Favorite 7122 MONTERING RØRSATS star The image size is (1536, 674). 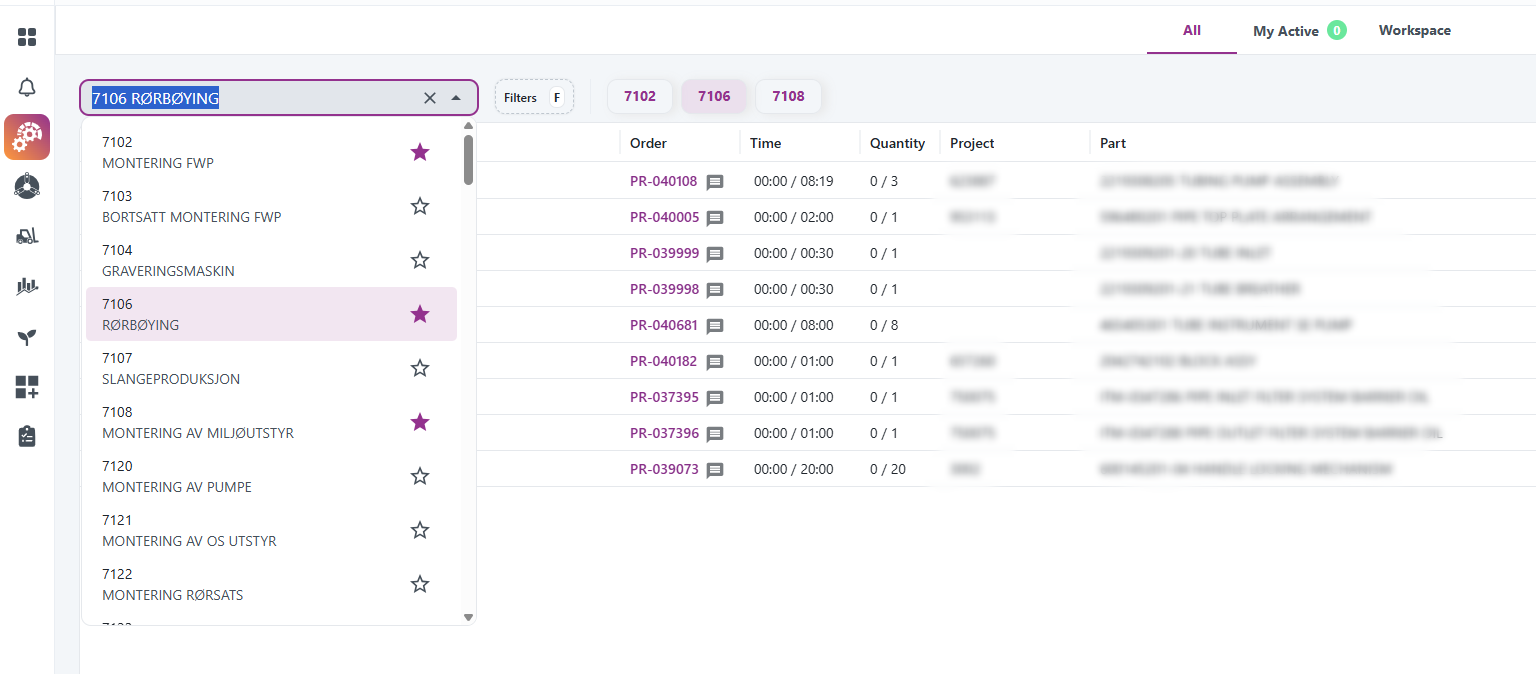click(x=420, y=584)
